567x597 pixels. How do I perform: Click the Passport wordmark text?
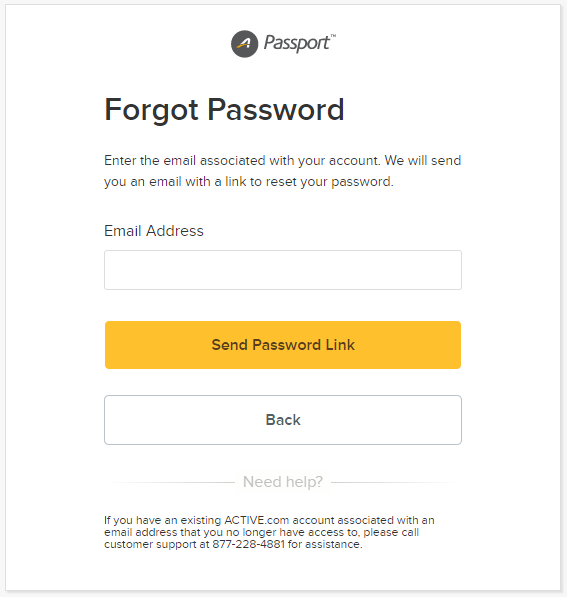point(297,43)
